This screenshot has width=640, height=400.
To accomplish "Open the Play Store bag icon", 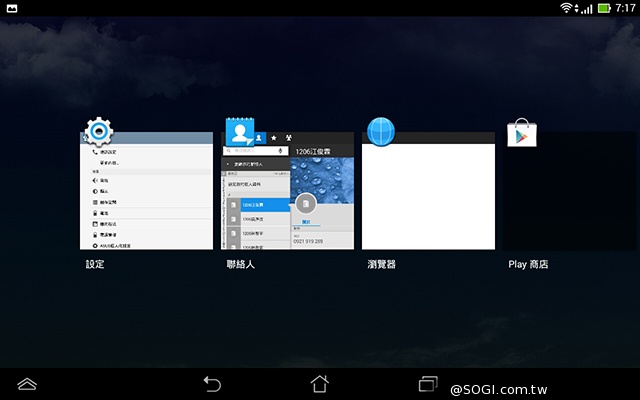I will tap(522, 132).
